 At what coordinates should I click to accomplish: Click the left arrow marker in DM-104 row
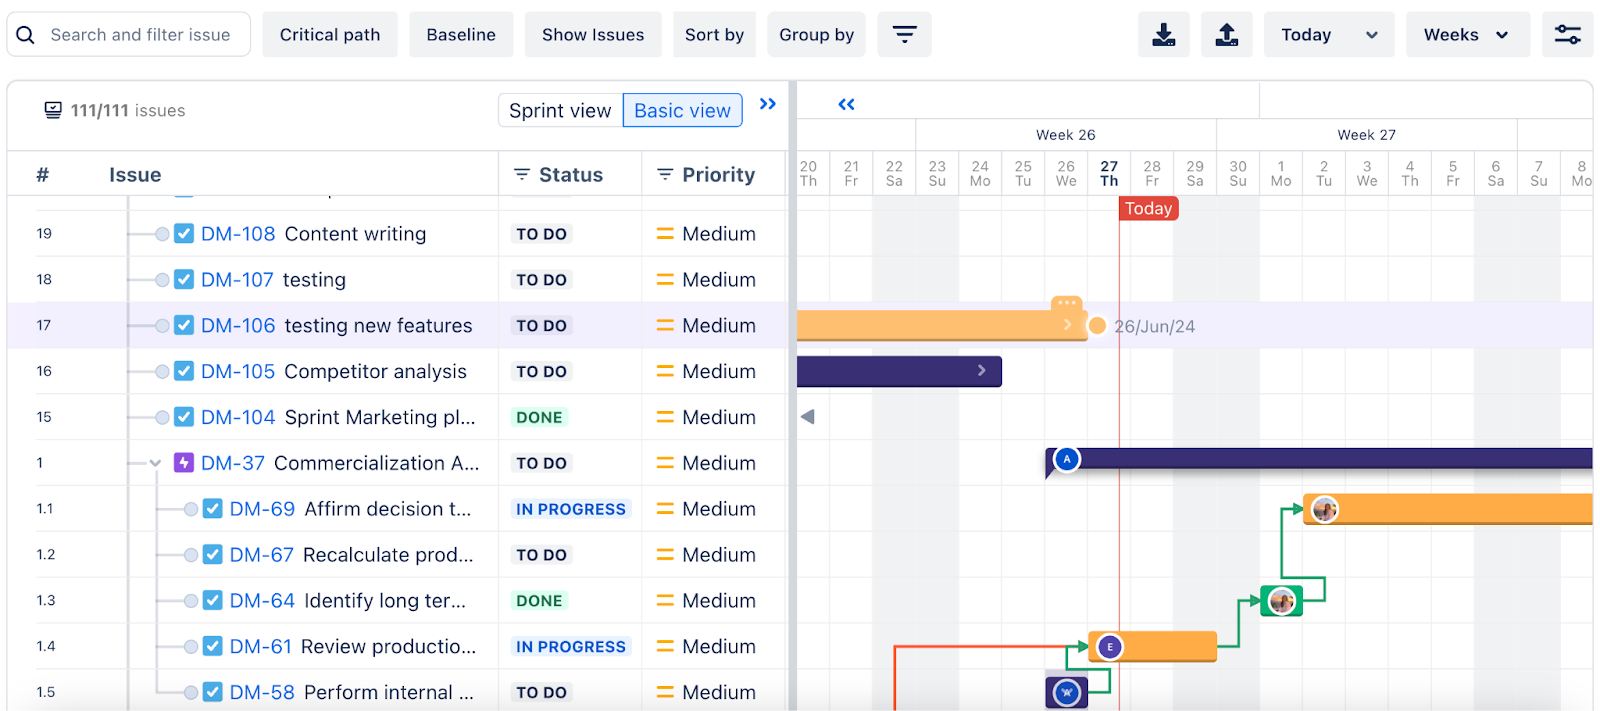click(808, 417)
